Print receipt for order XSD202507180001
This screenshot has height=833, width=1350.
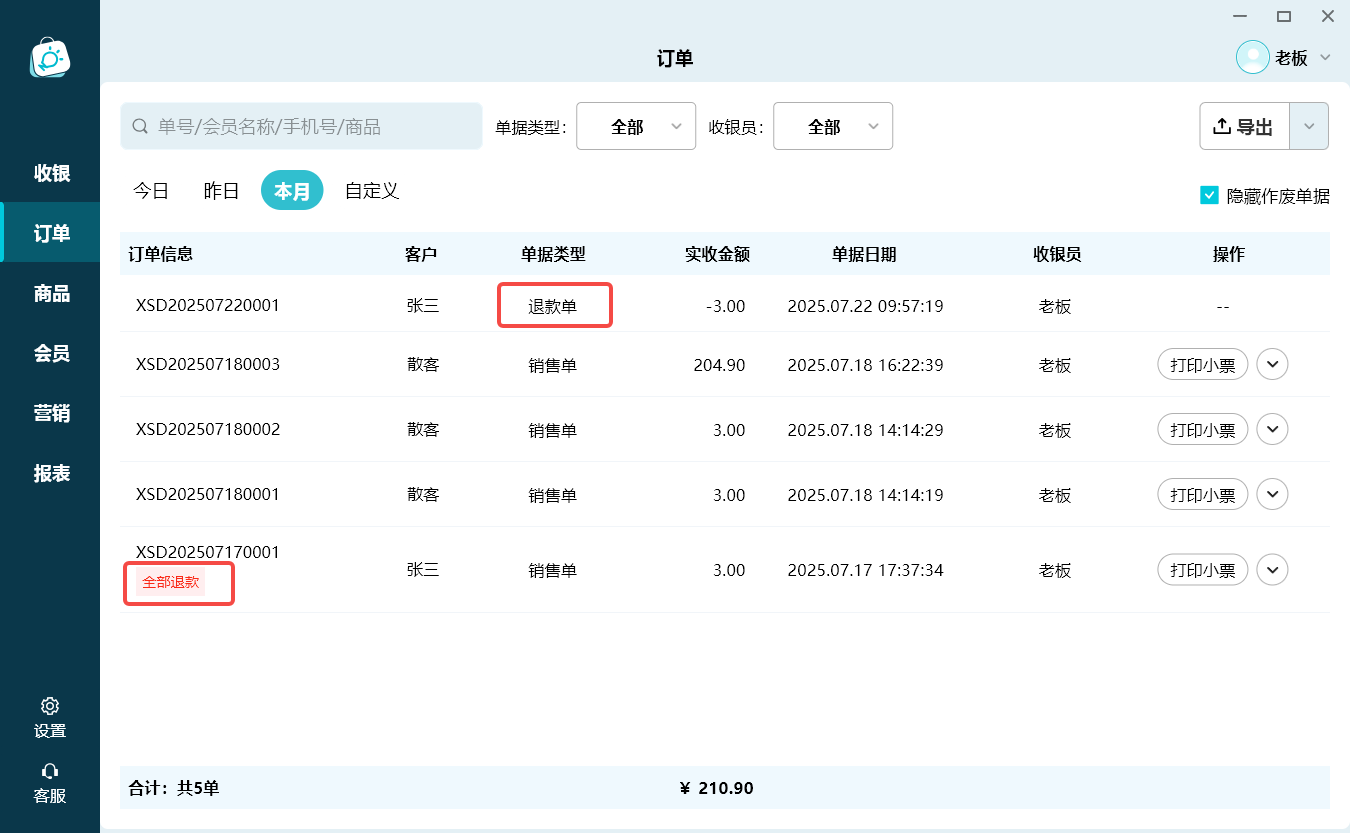click(x=1203, y=495)
